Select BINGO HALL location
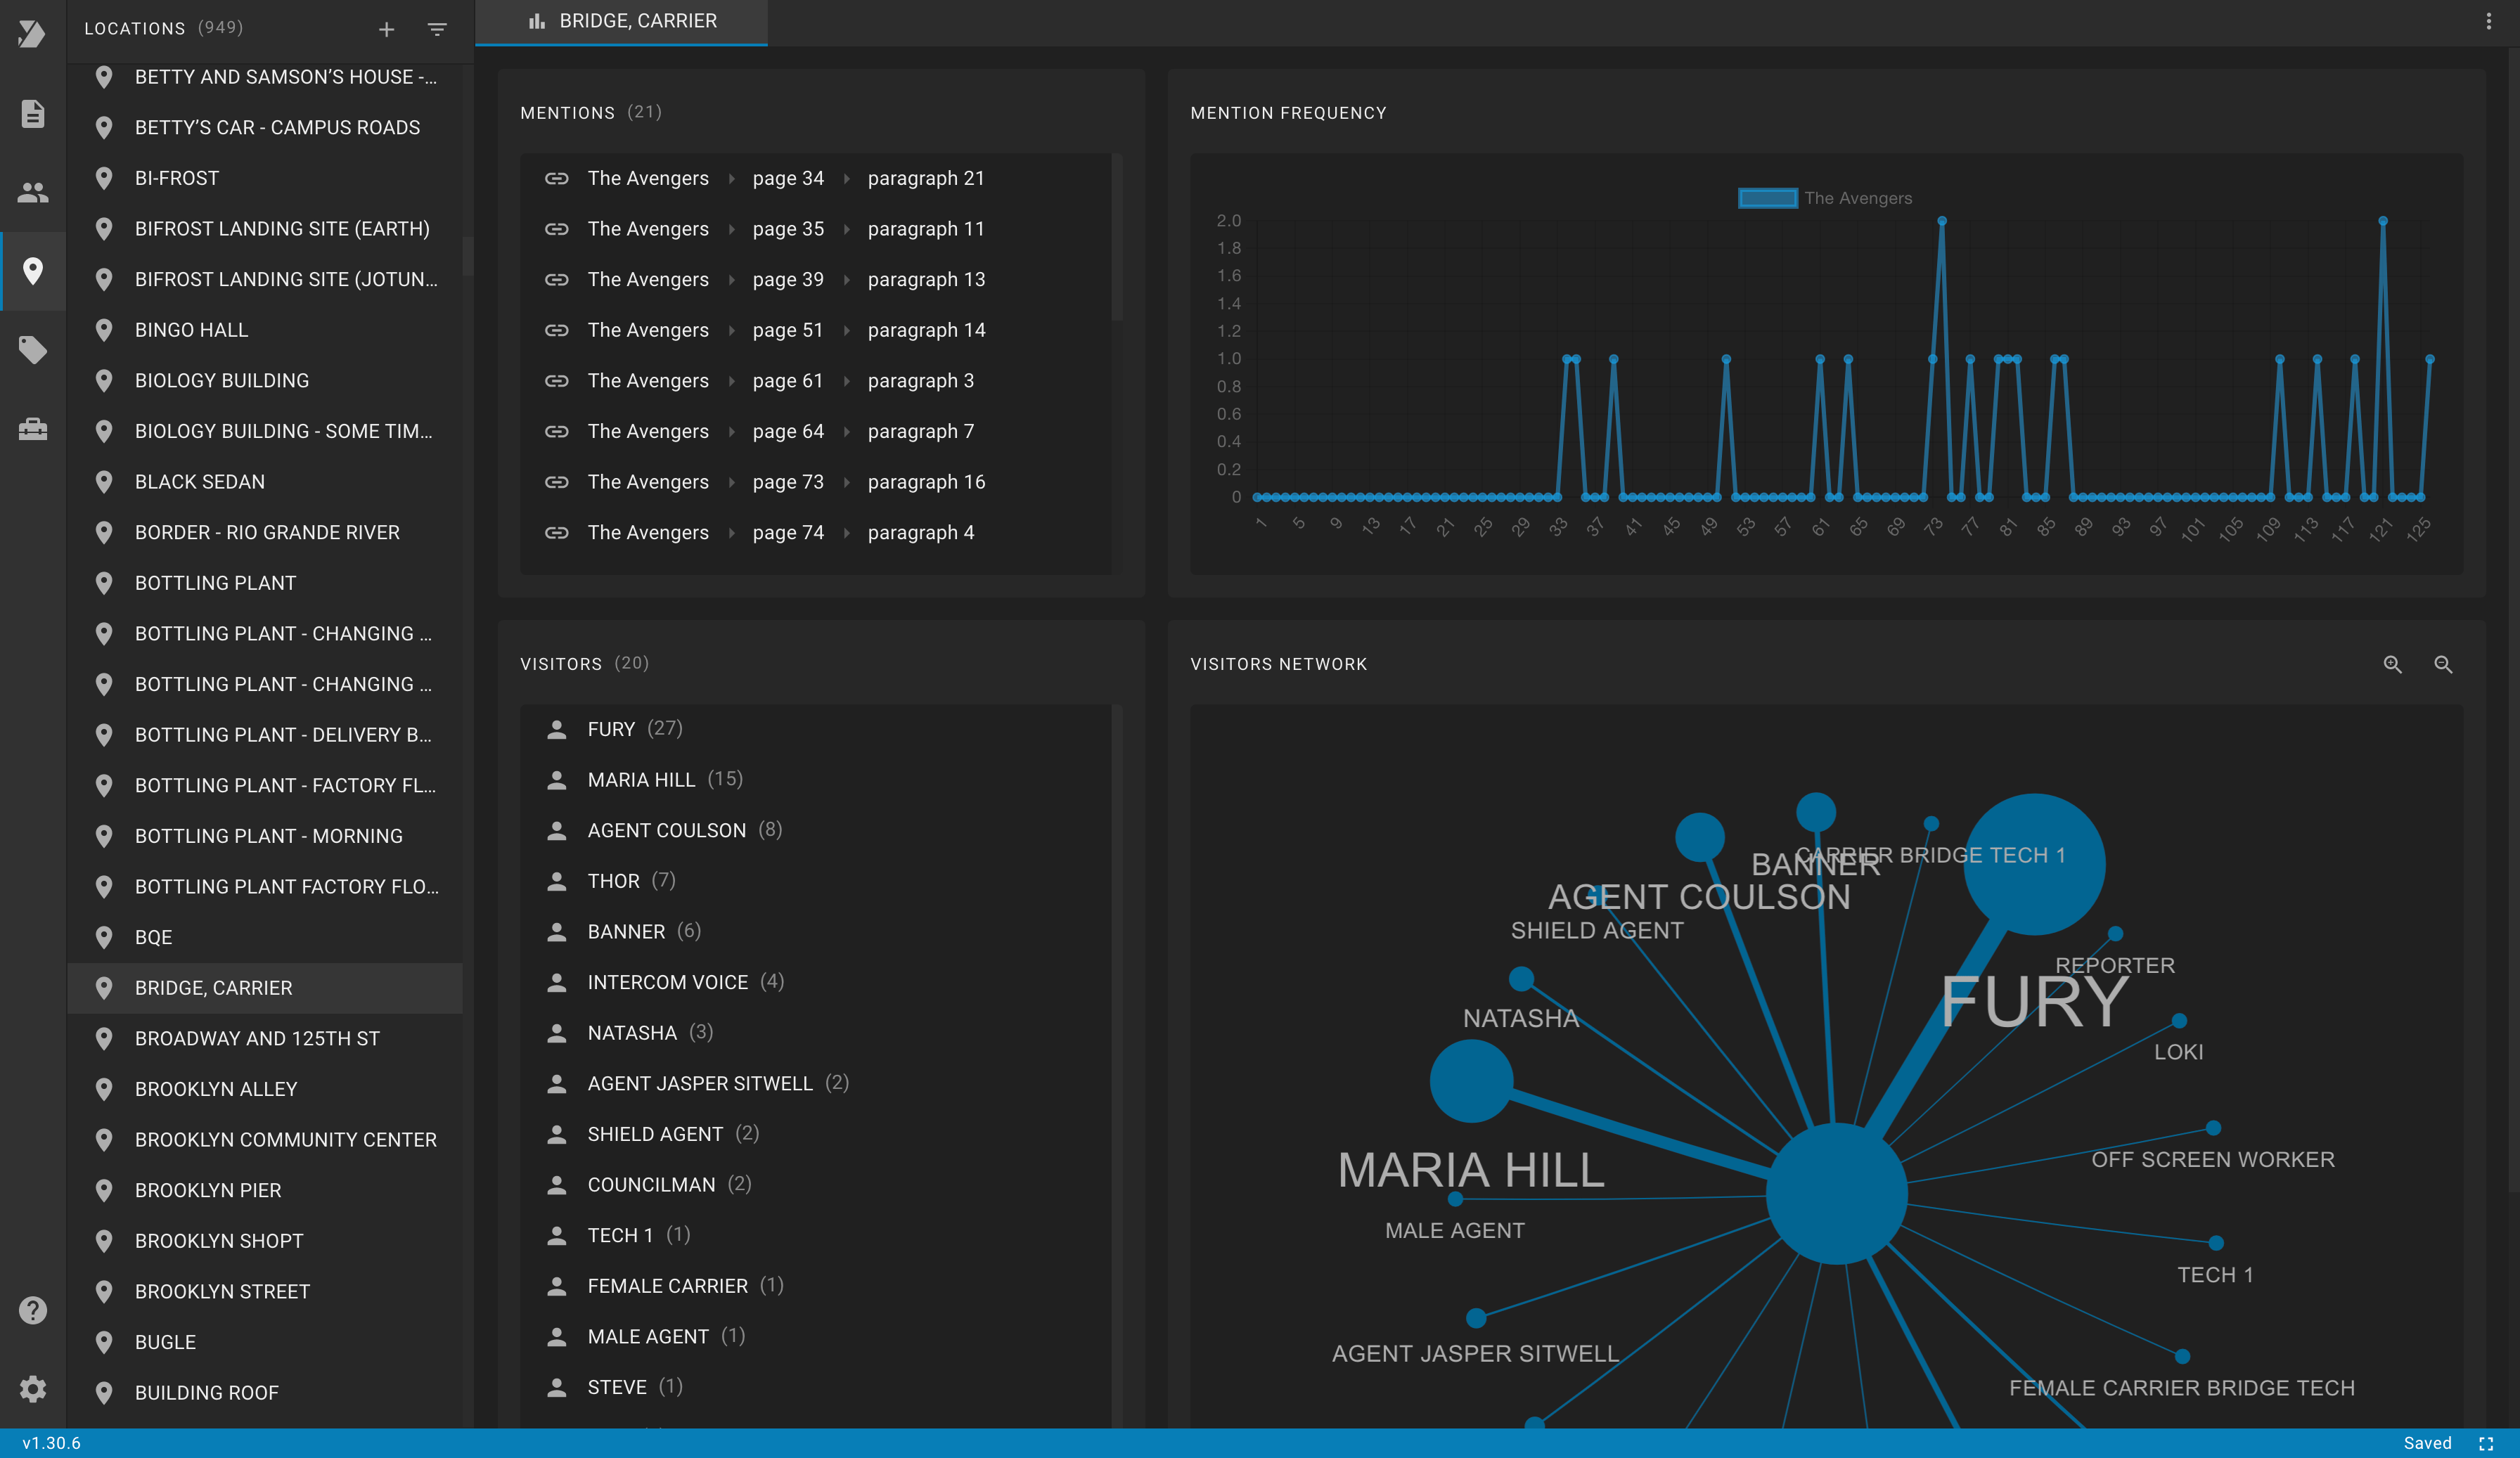The image size is (2520, 1458). click(265, 330)
